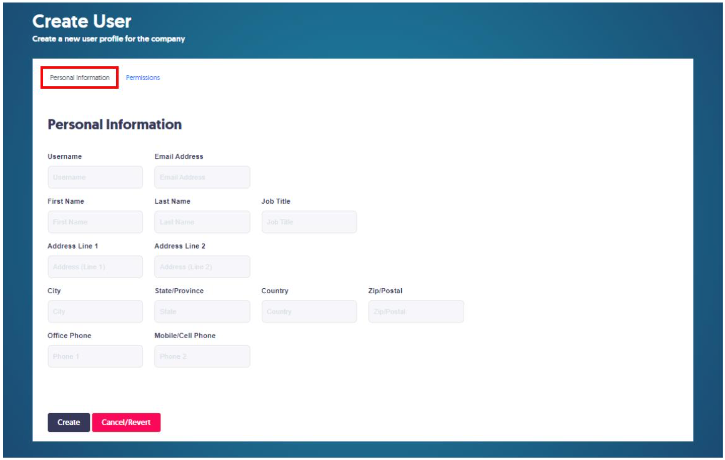Click the City label text
The height and width of the screenshot is (460, 725).
click(x=54, y=291)
